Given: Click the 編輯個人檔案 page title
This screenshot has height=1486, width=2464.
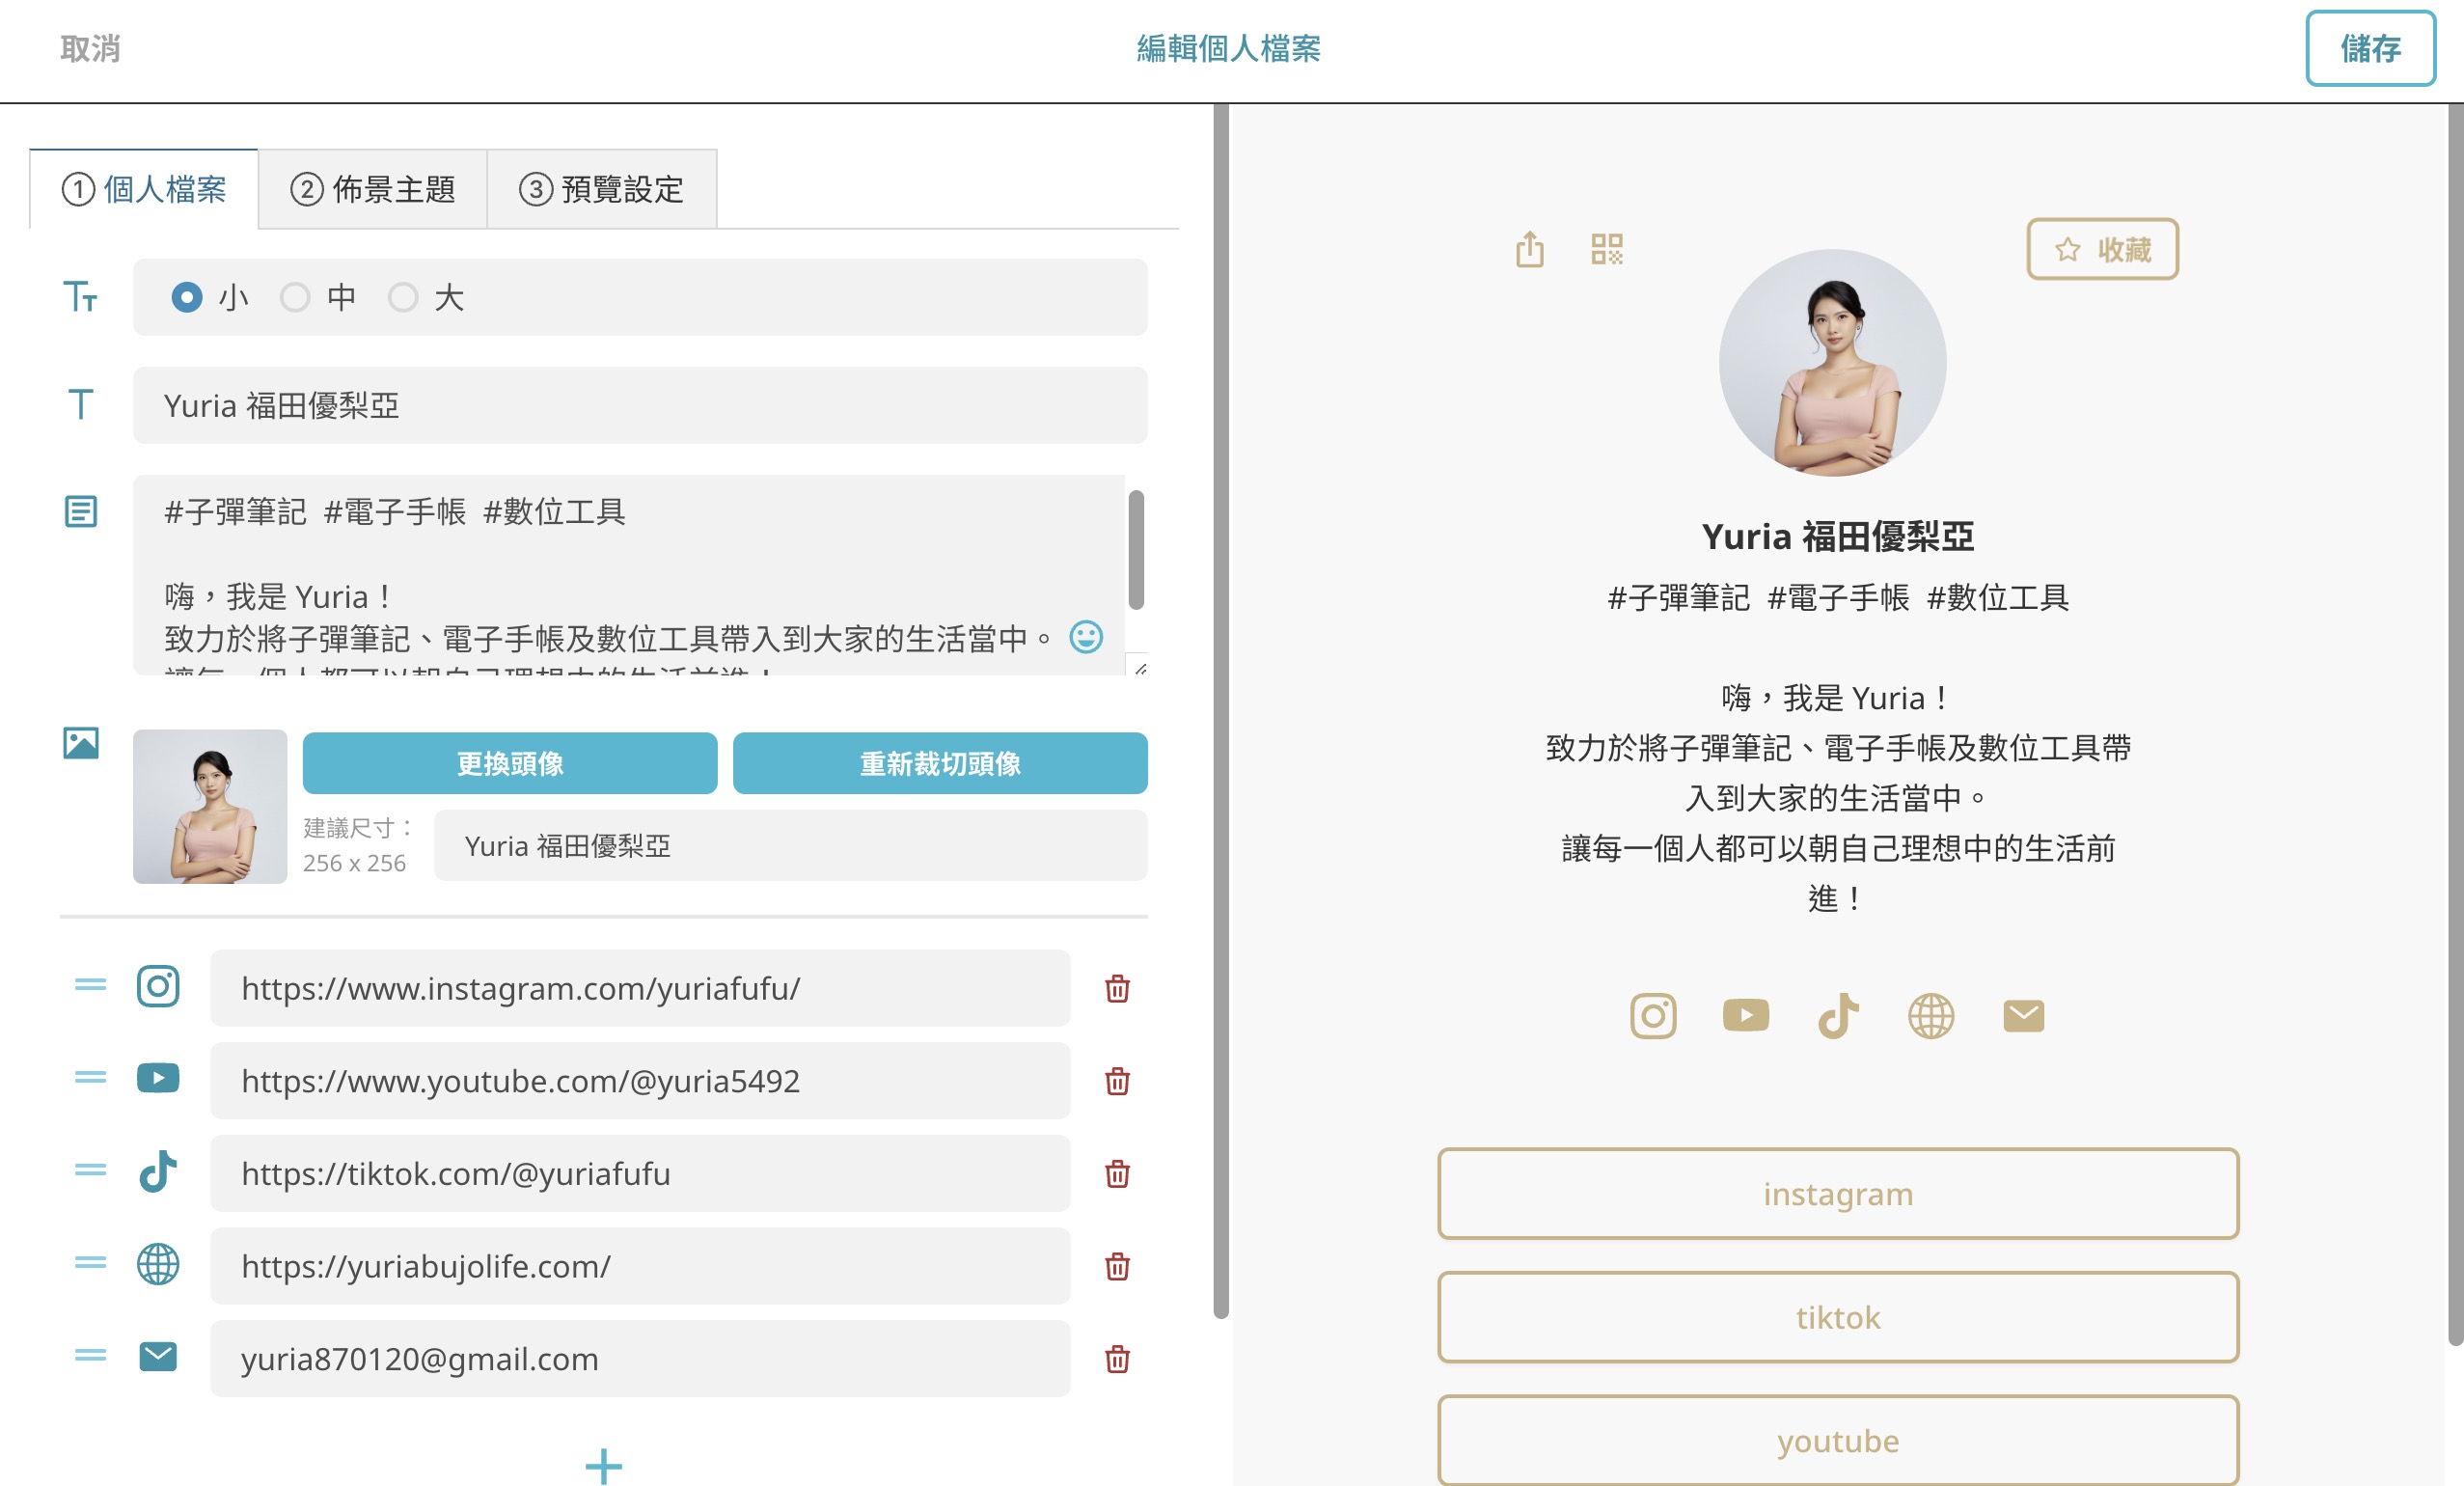Looking at the screenshot, I should click(1228, 48).
